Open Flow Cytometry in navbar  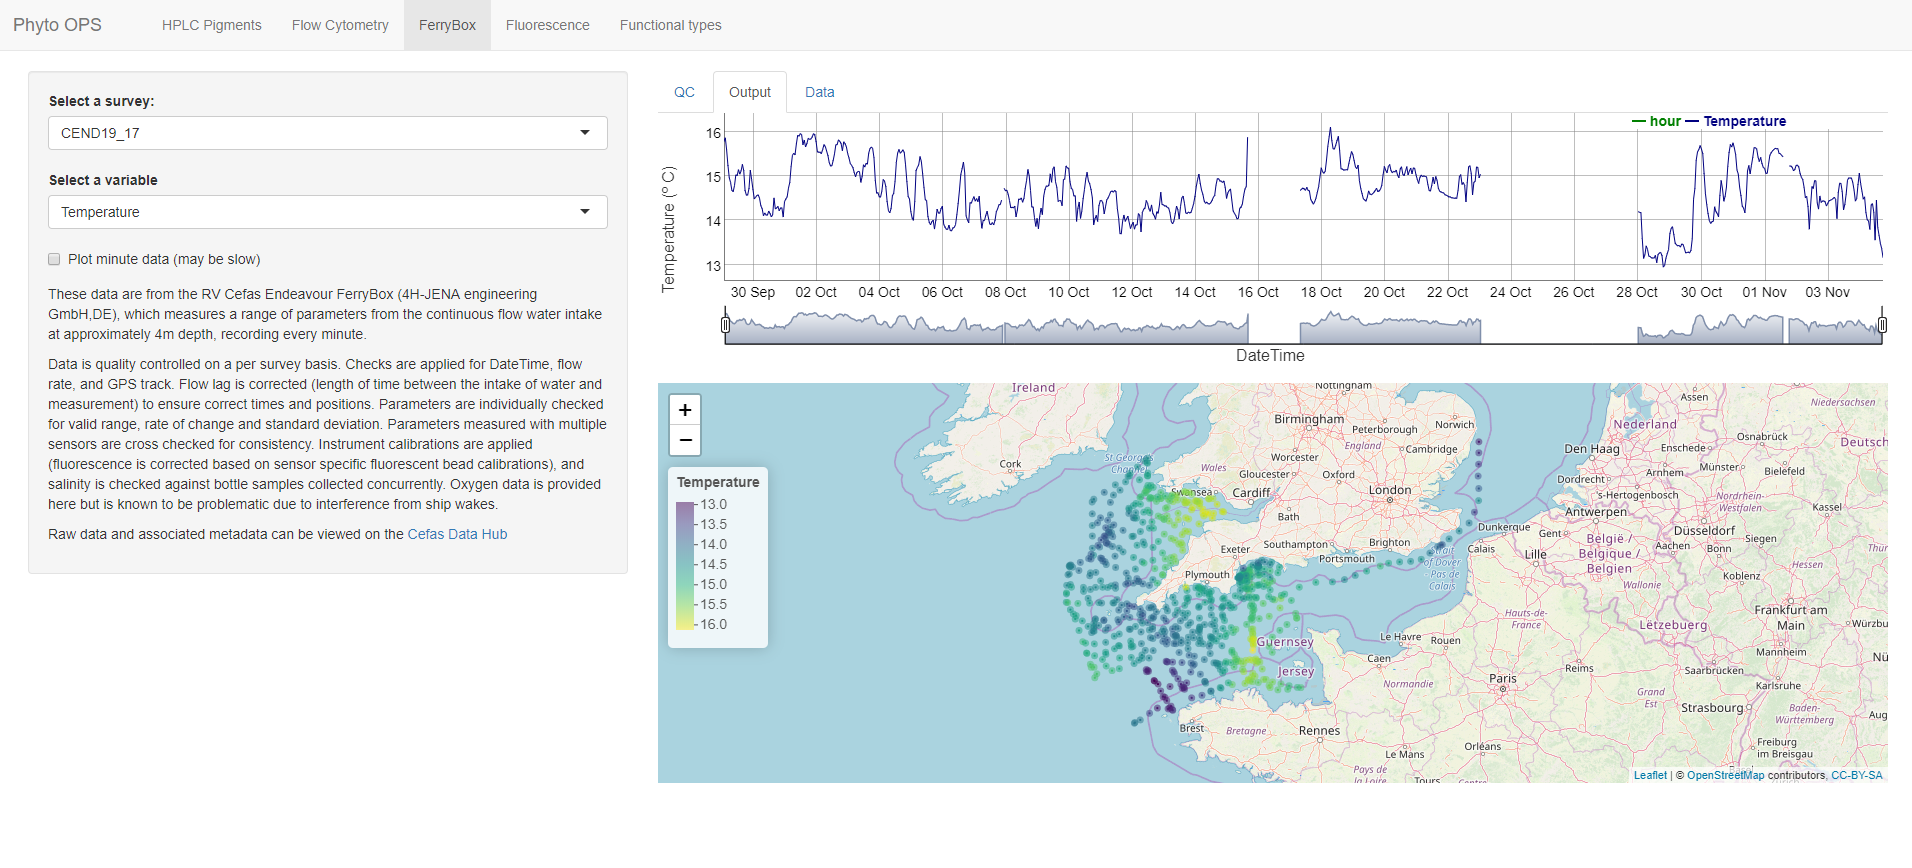pos(340,25)
